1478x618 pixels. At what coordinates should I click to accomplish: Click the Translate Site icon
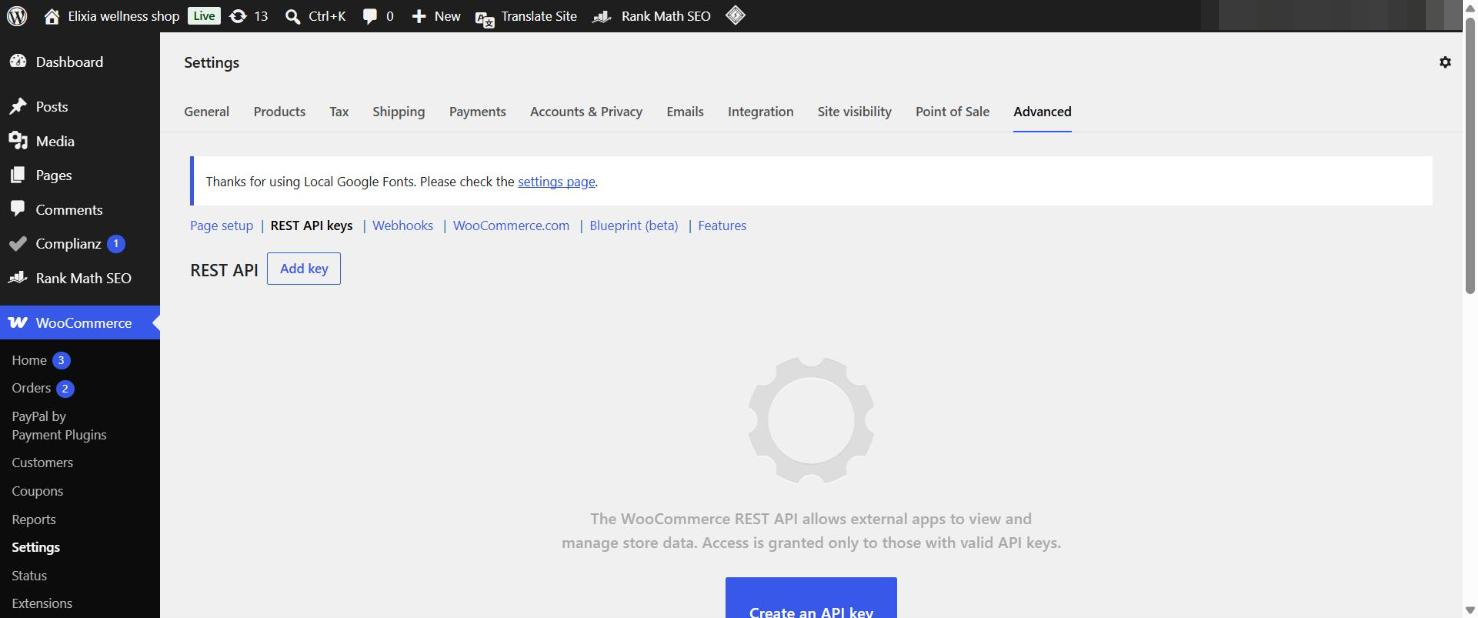pyautogui.click(x=485, y=17)
